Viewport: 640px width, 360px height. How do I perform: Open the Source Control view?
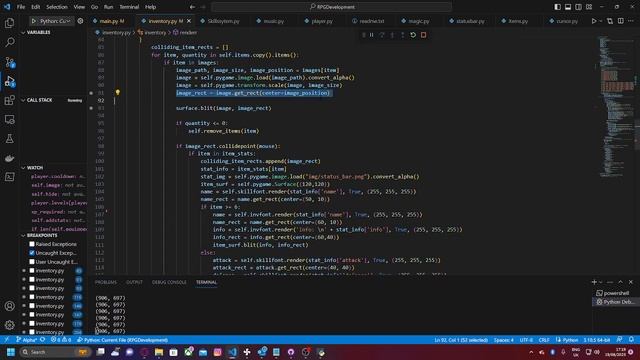coord(9,62)
